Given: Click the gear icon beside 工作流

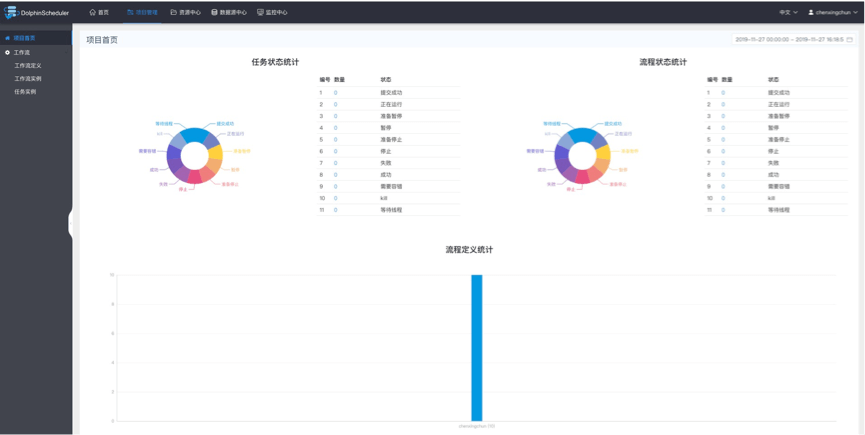Looking at the screenshot, I should point(7,52).
